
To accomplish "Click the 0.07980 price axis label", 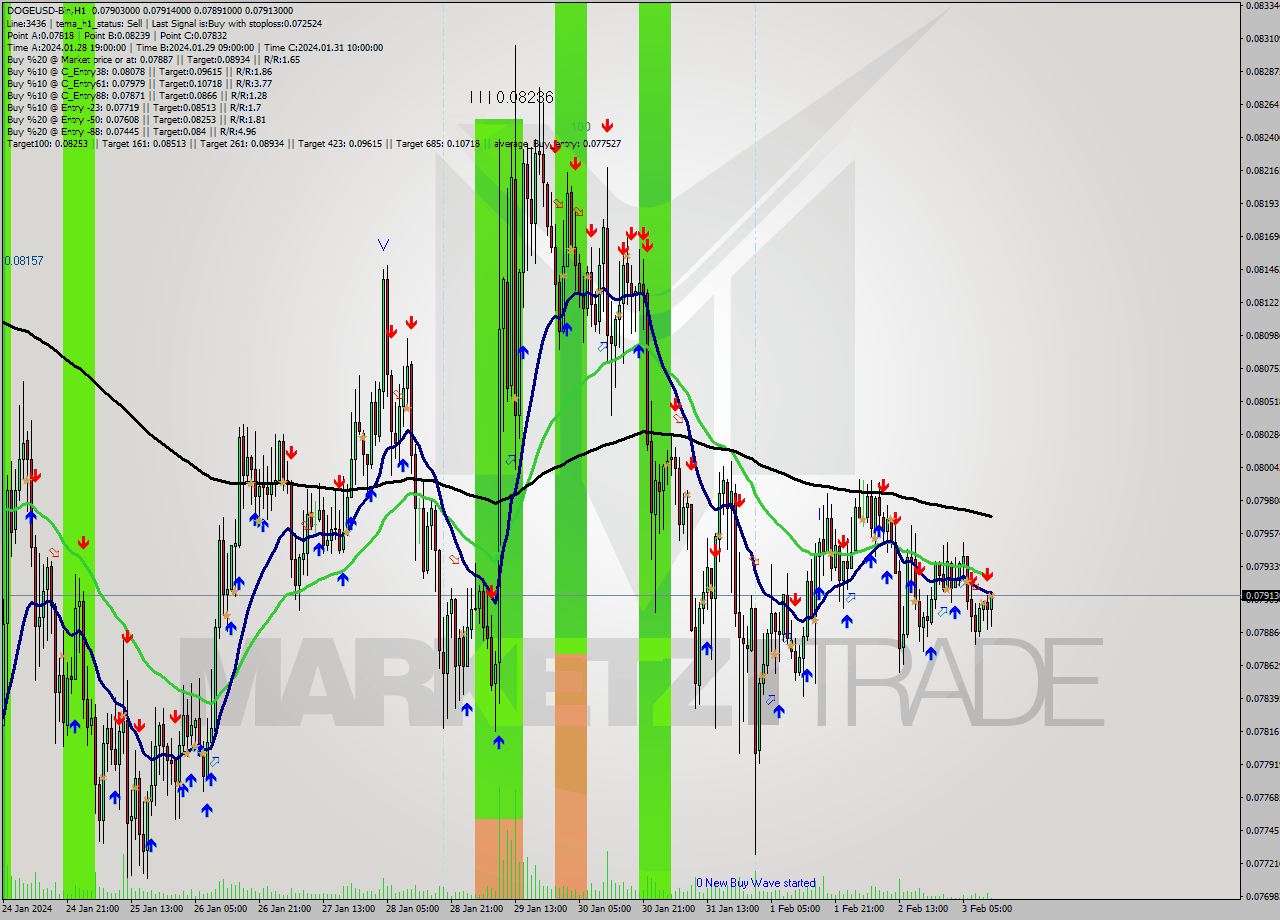I will pyautogui.click(x=1262, y=500).
